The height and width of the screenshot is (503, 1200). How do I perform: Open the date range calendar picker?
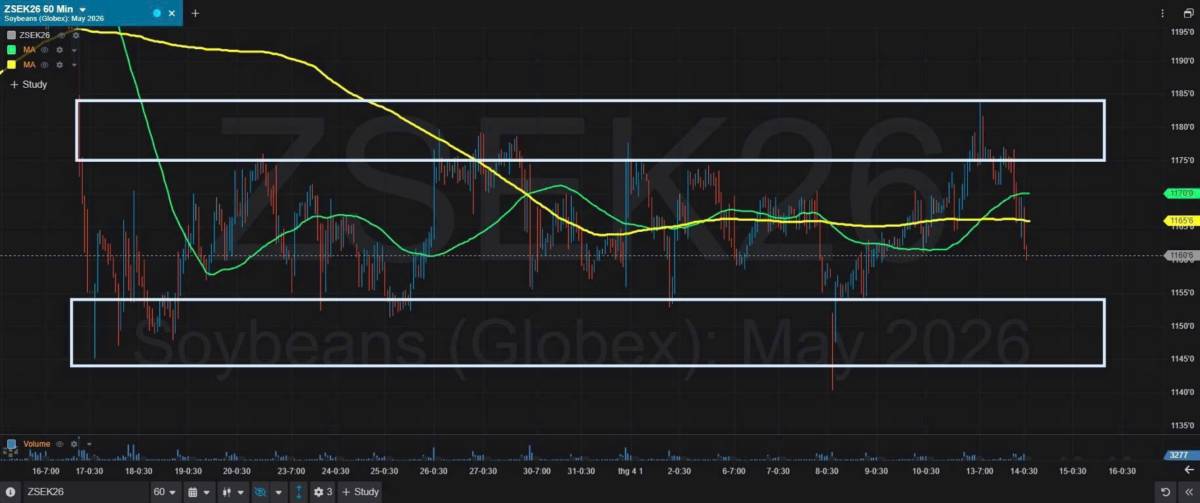[199, 492]
